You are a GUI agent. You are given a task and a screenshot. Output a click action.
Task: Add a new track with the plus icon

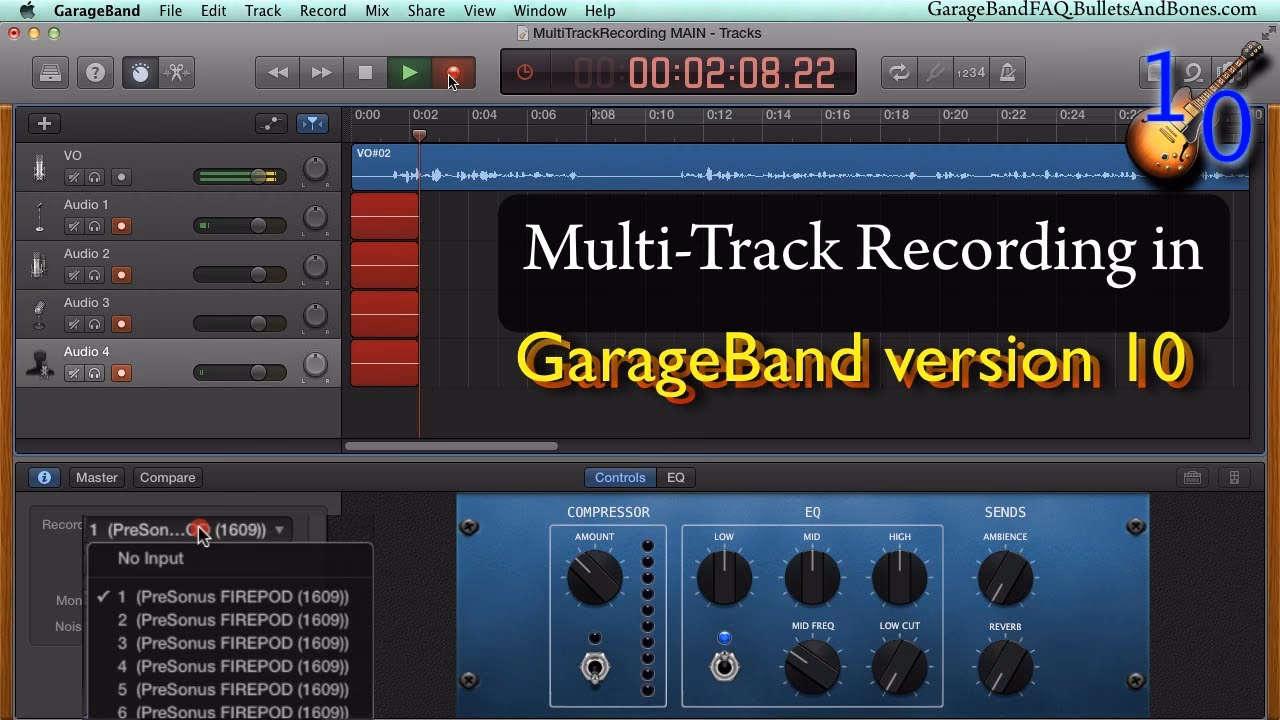tap(43, 122)
